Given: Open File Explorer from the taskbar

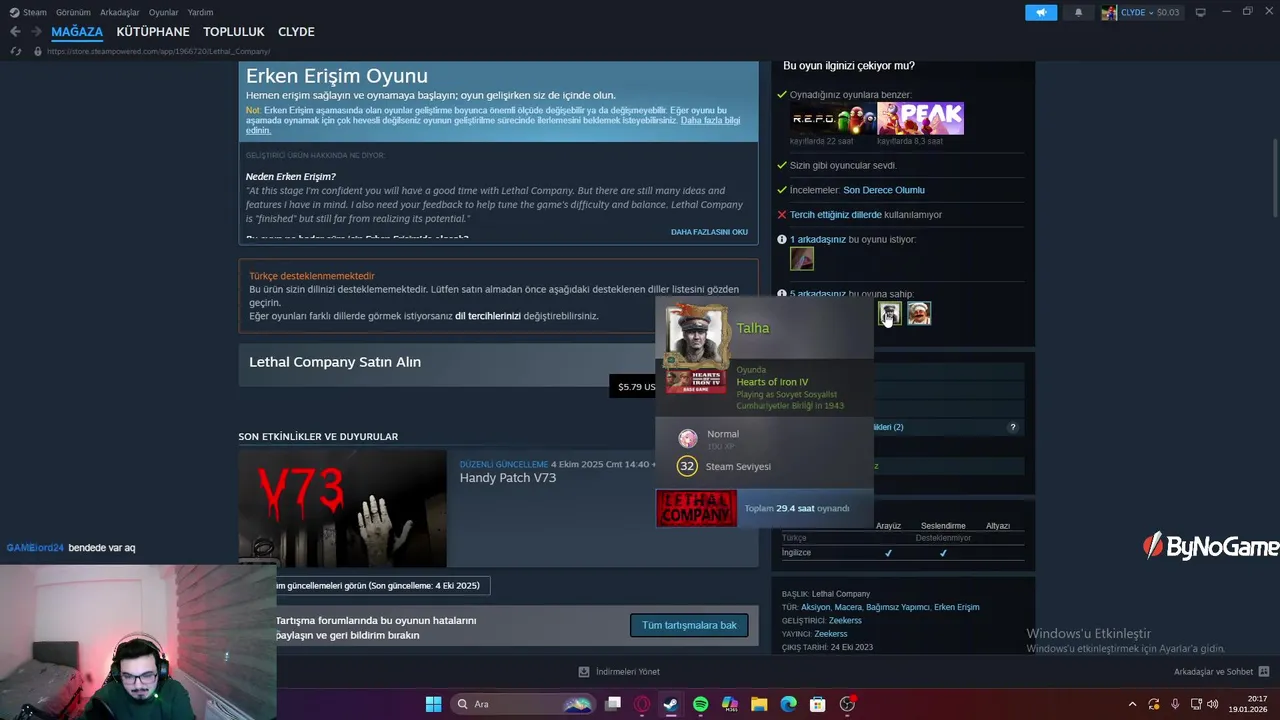Looking at the screenshot, I should point(759,704).
